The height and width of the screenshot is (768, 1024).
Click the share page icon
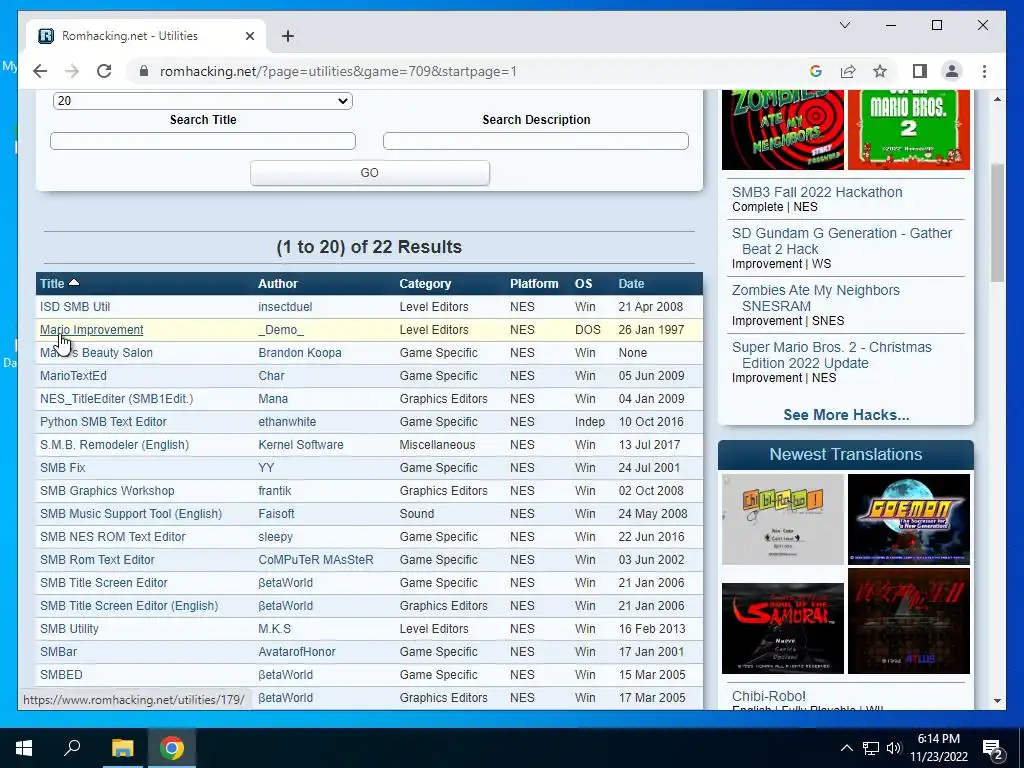coord(848,71)
